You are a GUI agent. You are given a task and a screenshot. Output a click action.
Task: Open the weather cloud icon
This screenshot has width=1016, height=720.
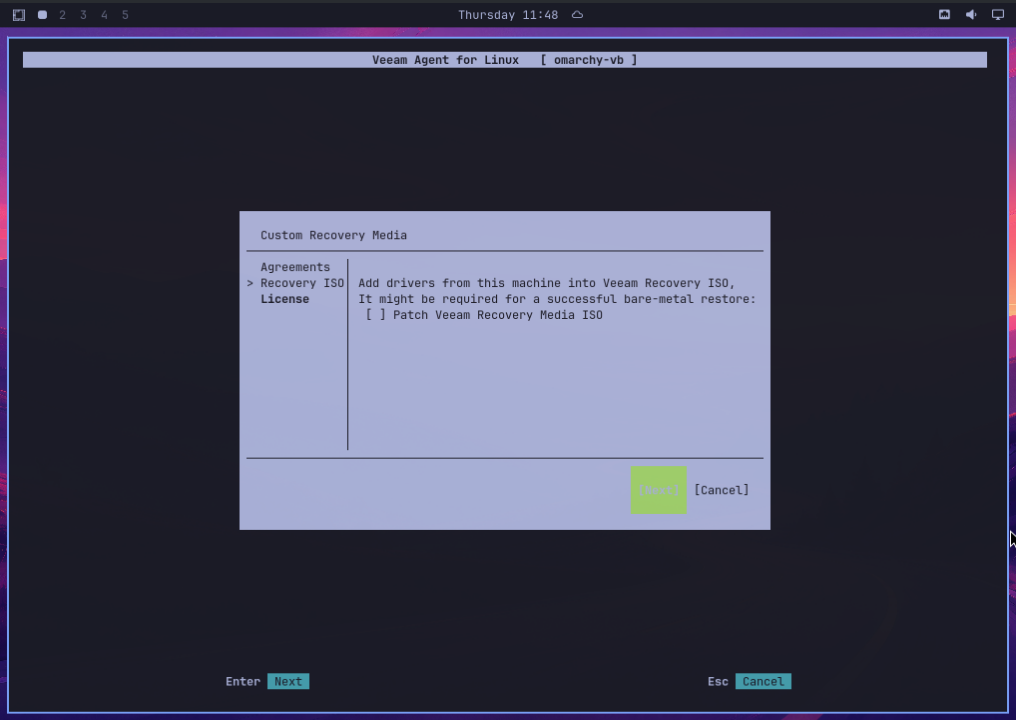[577, 15]
